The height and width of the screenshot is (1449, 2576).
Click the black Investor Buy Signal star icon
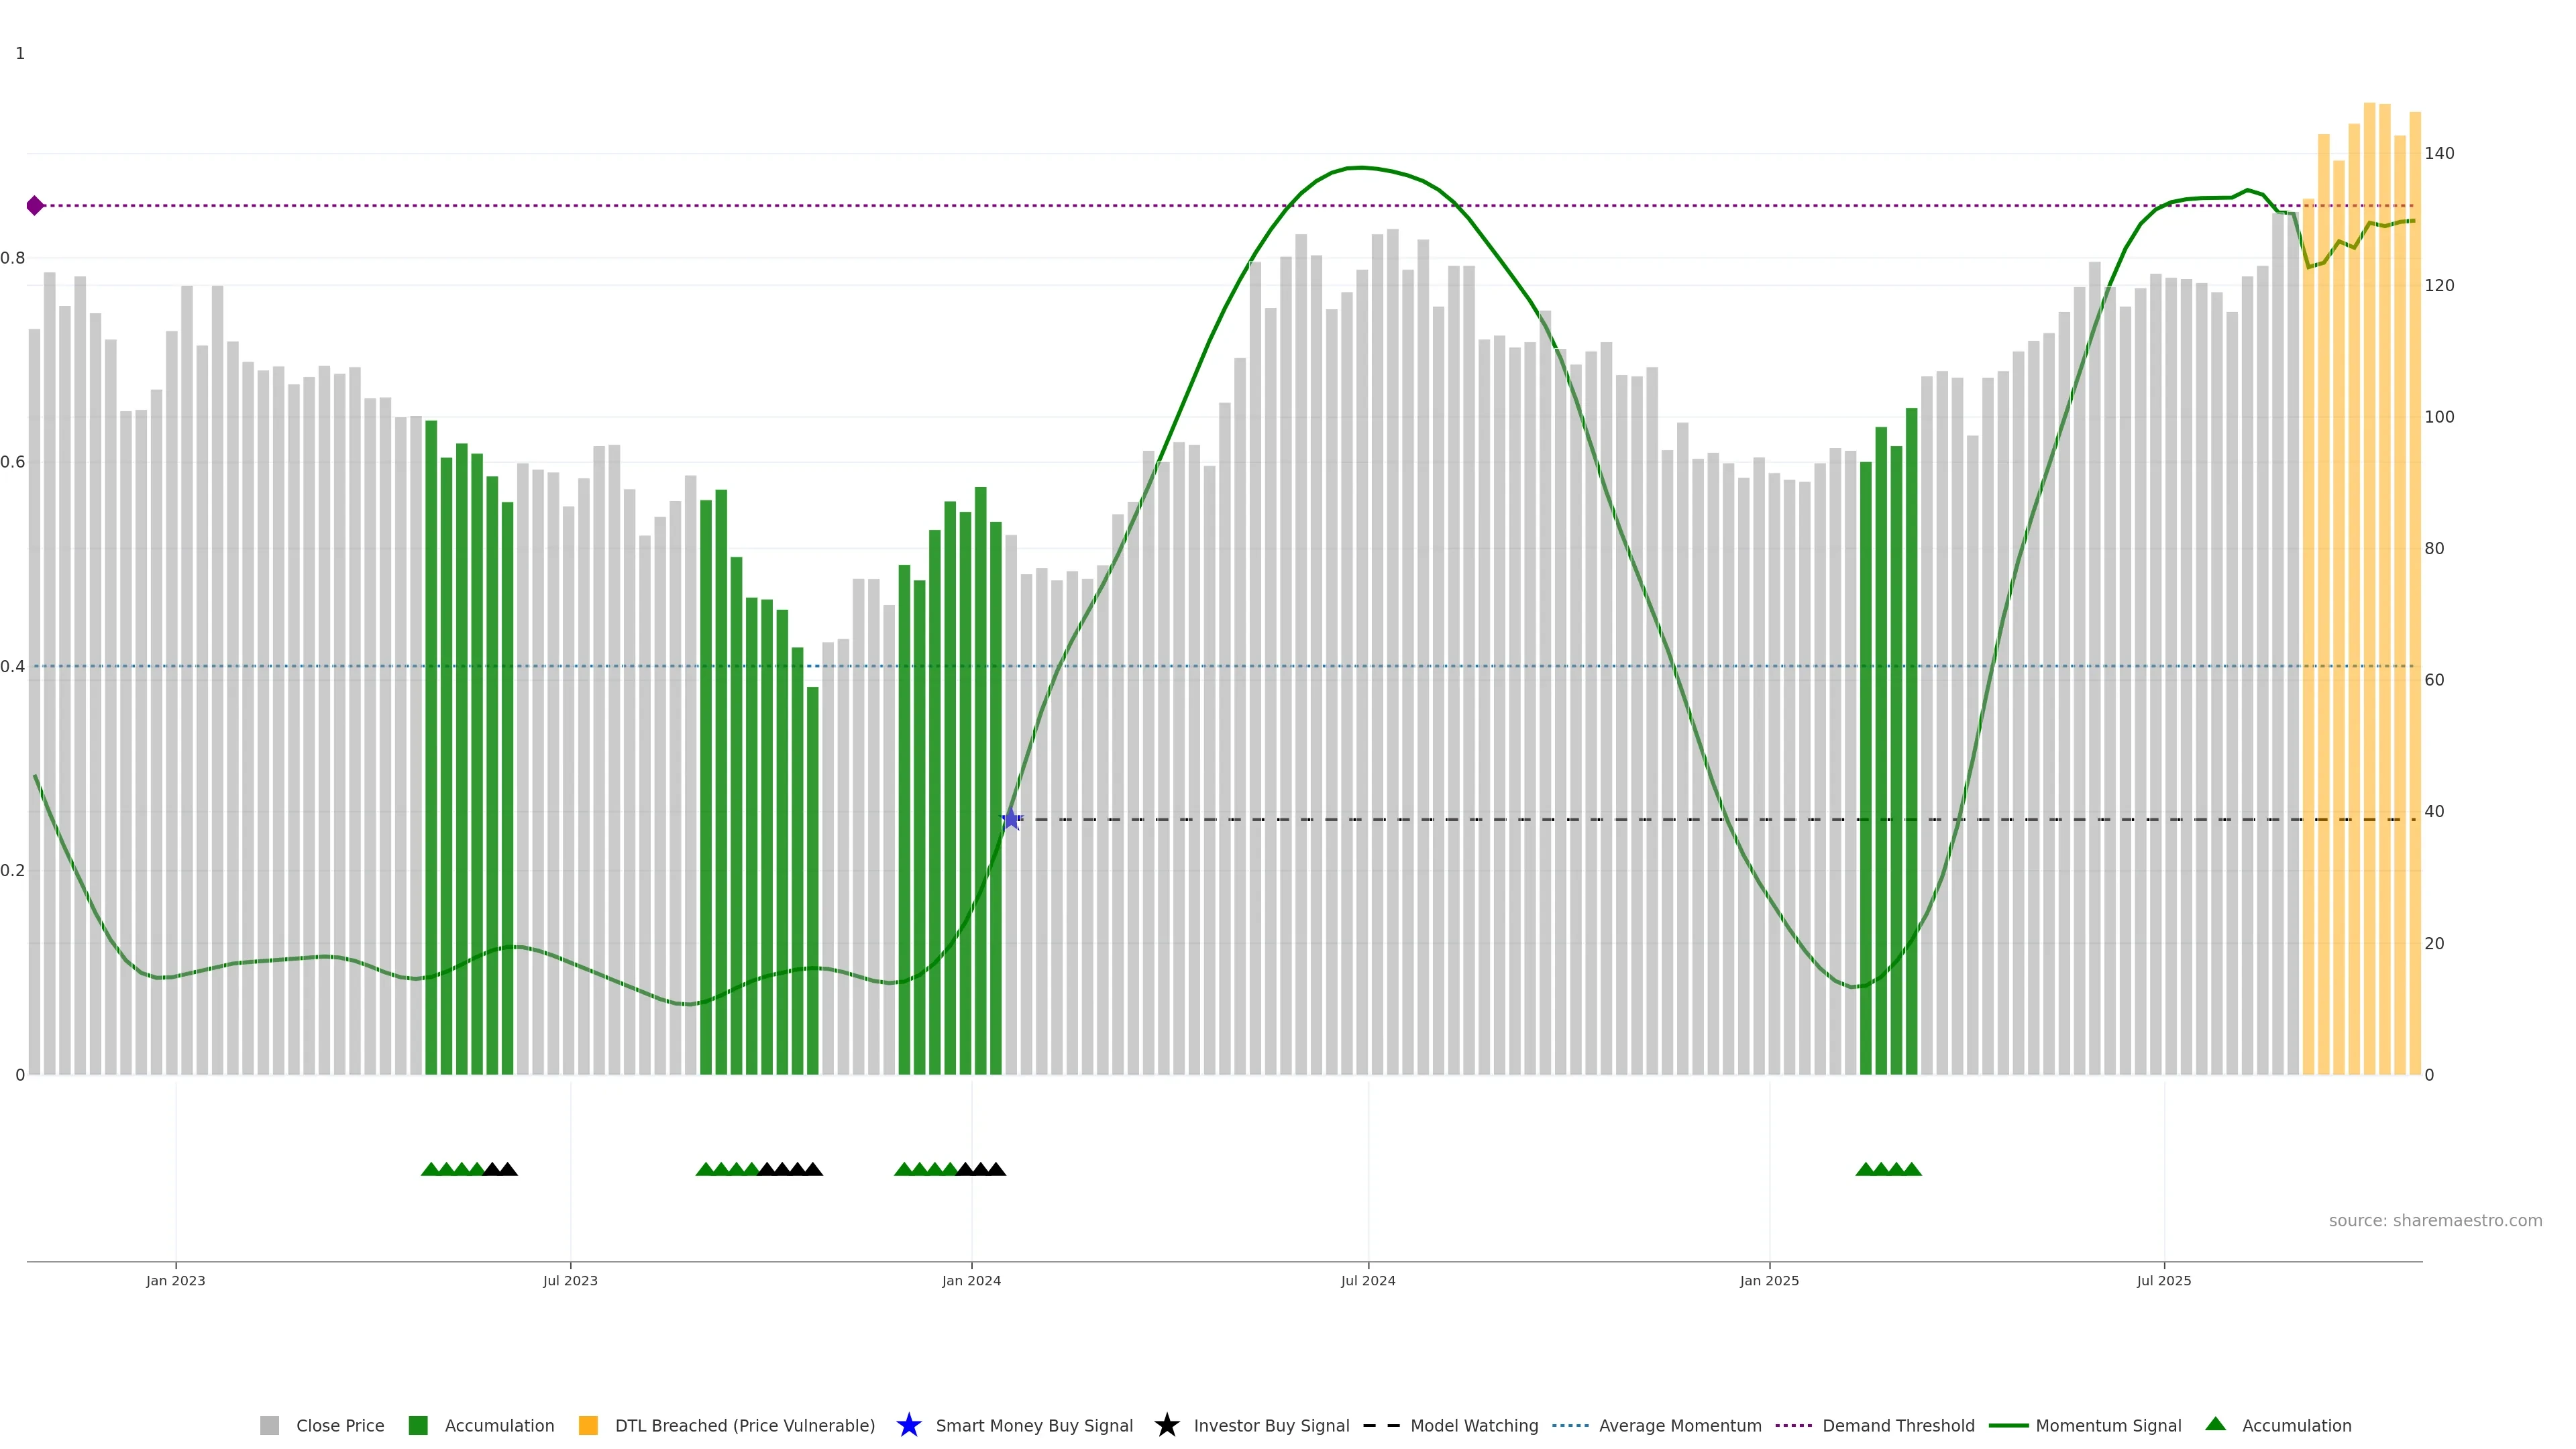[1166, 1425]
